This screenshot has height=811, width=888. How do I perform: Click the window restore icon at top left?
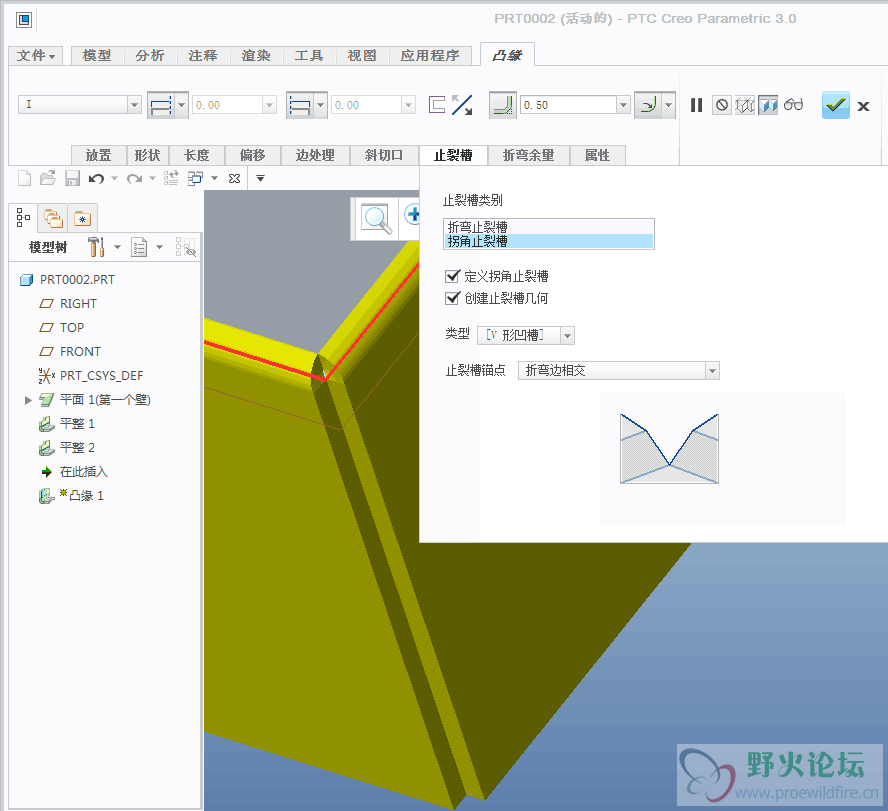click(x=23, y=20)
